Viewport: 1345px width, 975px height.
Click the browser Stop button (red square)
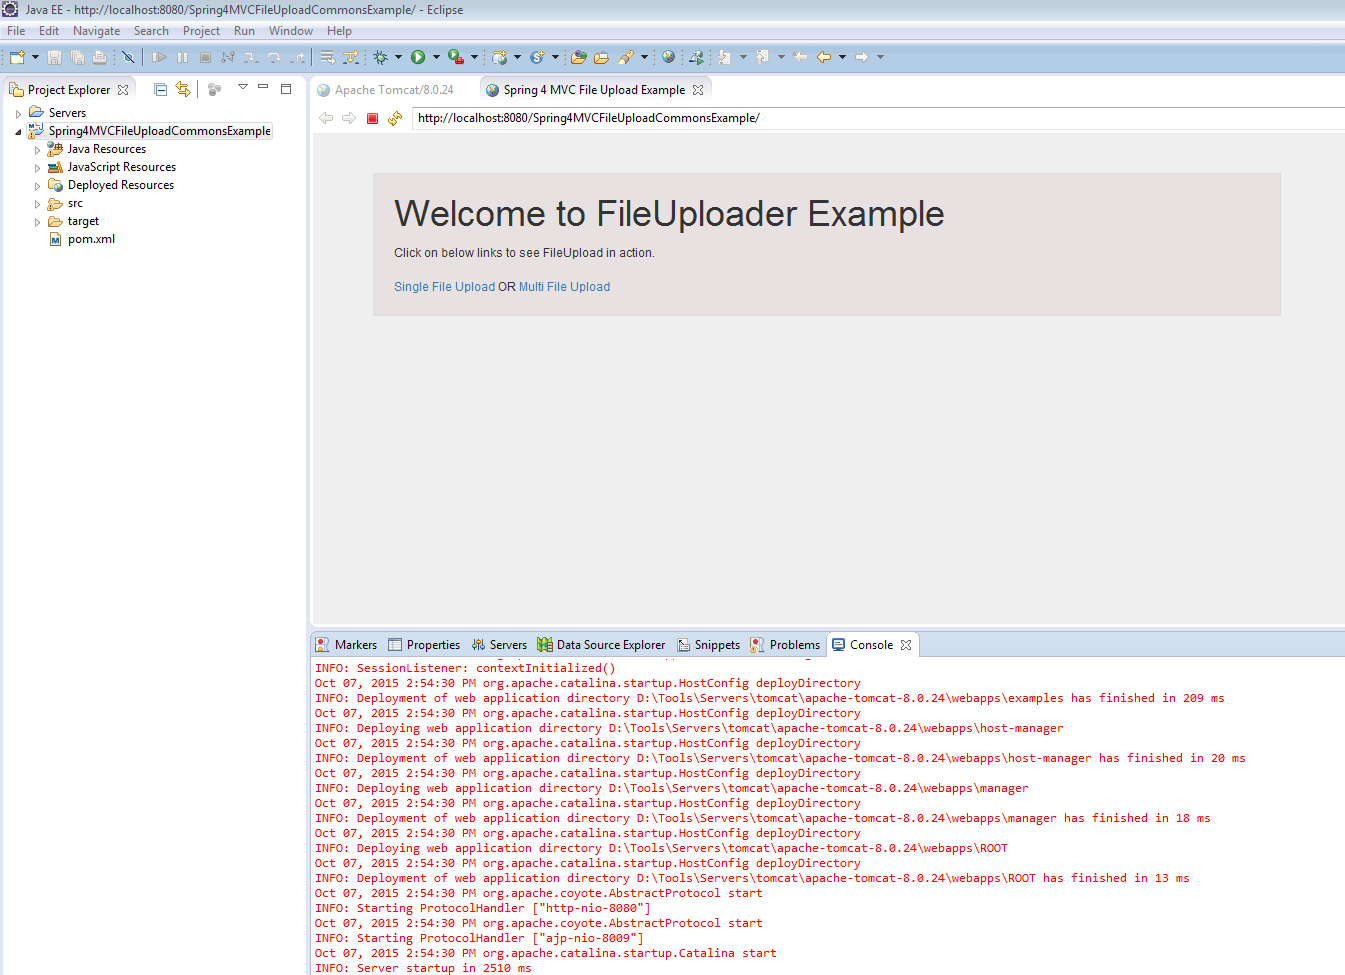pos(372,118)
